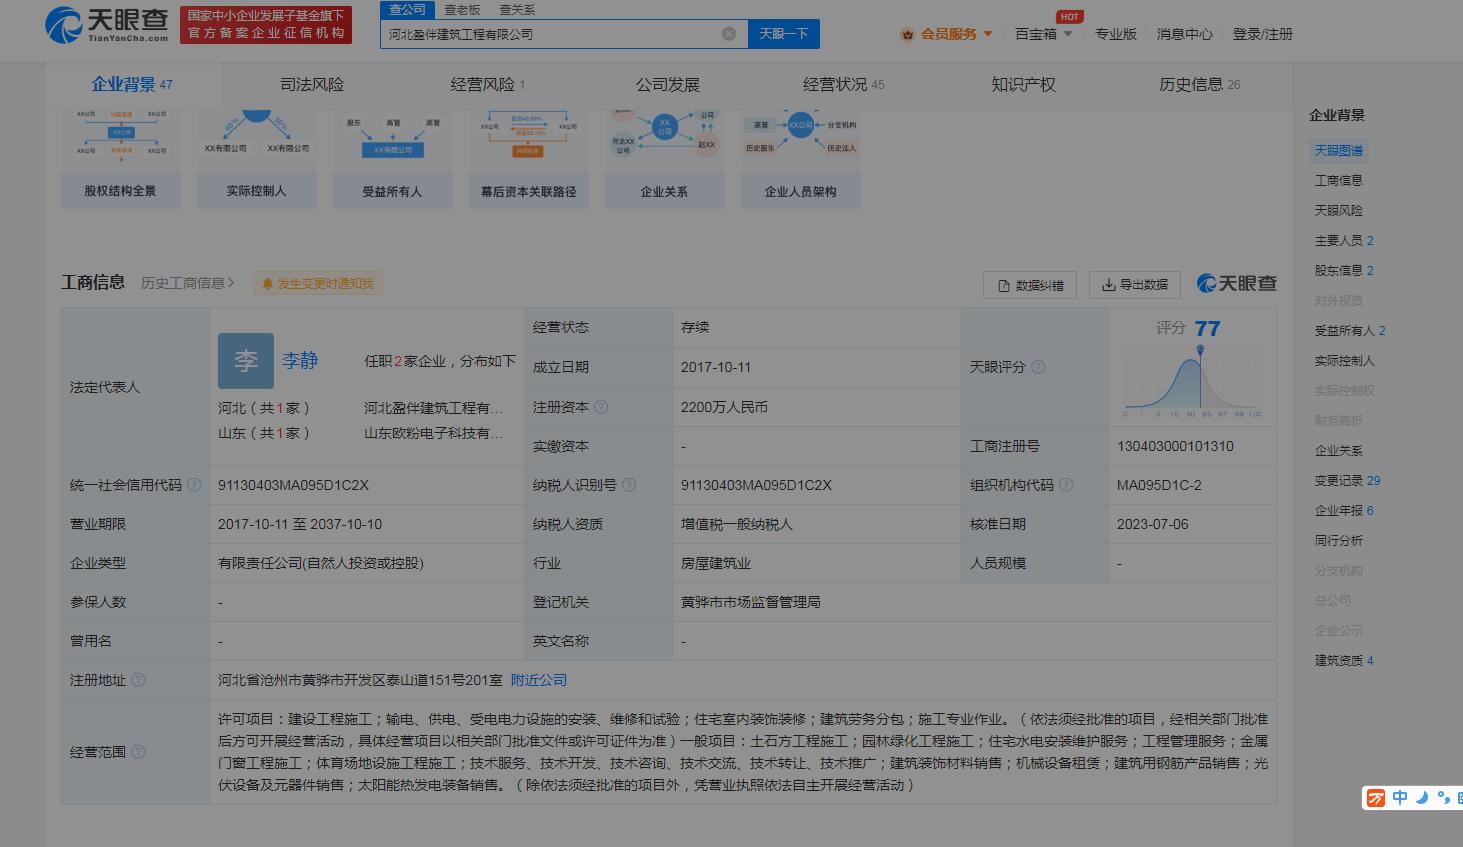Image resolution: width=1463 pixels, height=847 pixels.
Task: Click help icon next to 注册资本
Action: (x=601, y=407)
